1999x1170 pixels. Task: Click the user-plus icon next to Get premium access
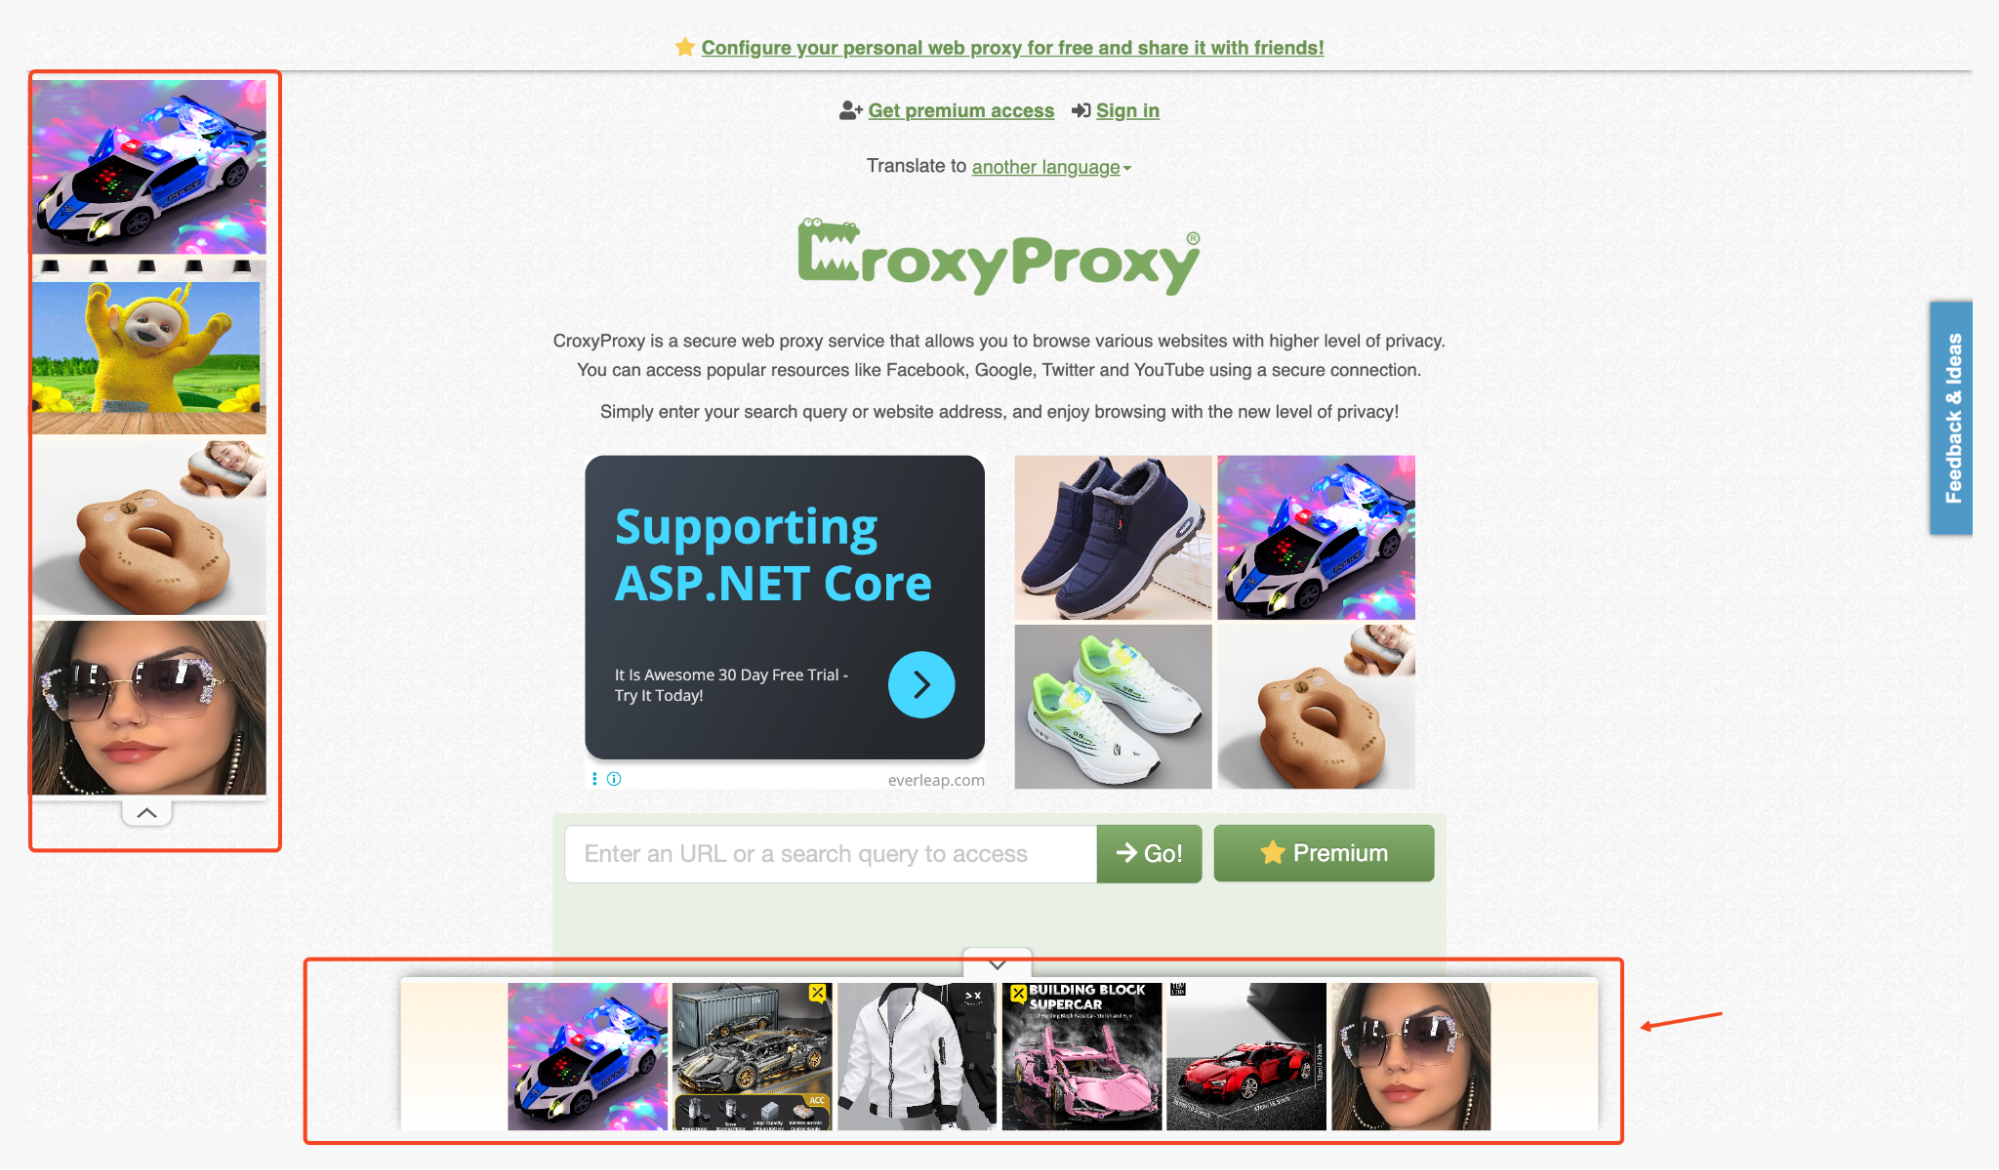point(850,111)
